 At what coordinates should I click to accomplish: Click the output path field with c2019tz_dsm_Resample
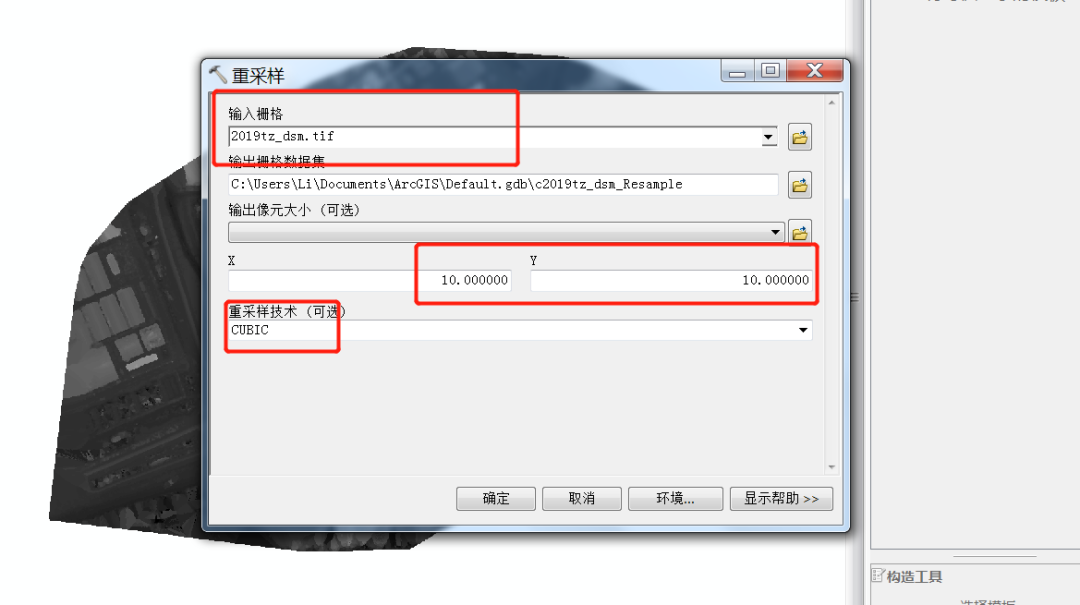[503, 185]
